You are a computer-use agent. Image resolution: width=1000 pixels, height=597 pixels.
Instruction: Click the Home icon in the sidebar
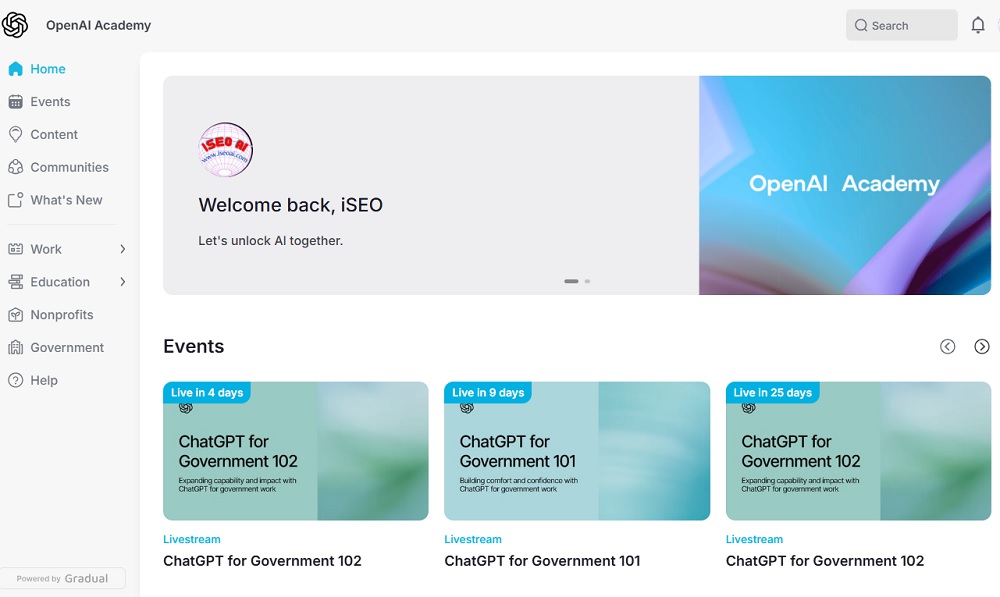pyautogui.click(x=14, y=68)
